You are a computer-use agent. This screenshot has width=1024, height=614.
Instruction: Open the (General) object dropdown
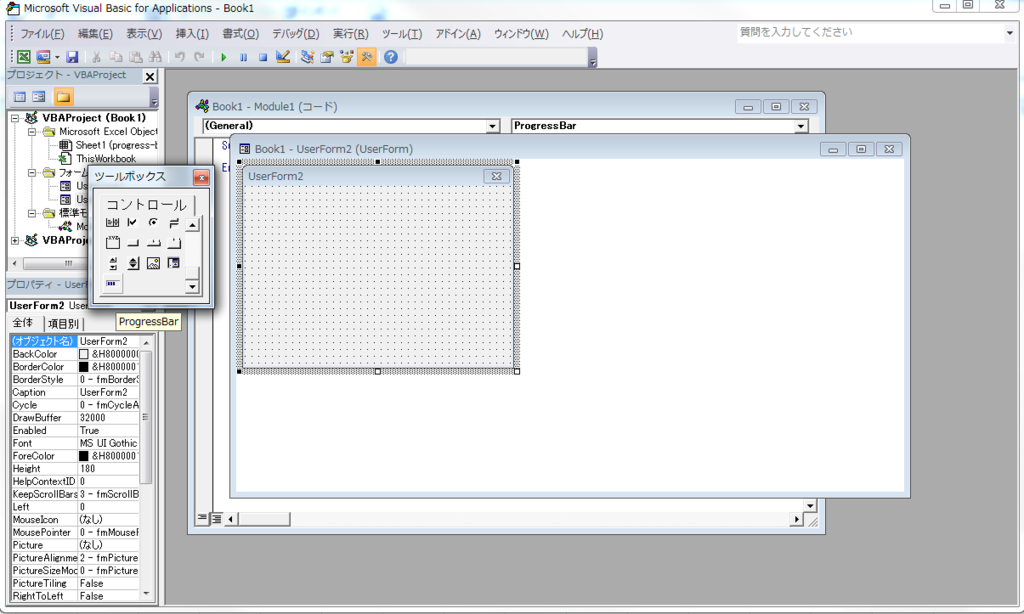[492, 126]
